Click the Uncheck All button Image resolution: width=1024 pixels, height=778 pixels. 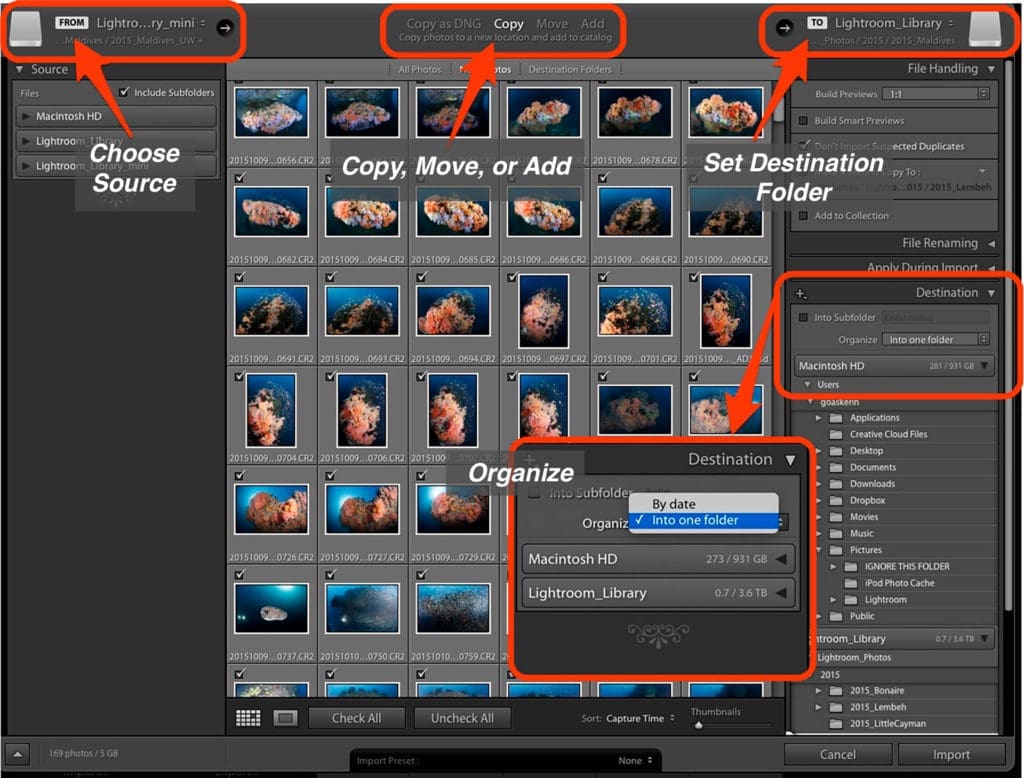click(462, 718)
